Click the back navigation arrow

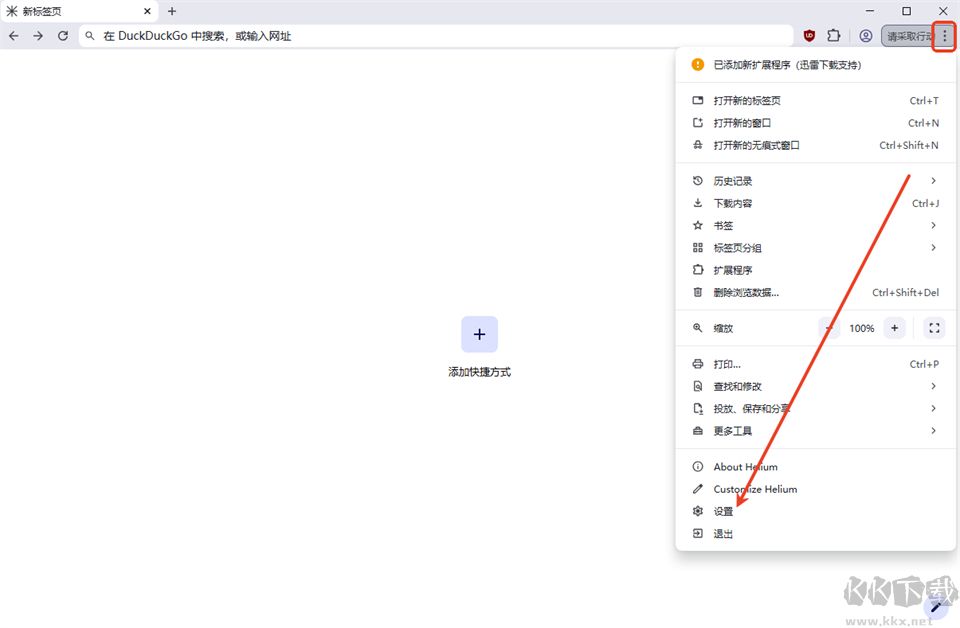(x=14, y=36)
